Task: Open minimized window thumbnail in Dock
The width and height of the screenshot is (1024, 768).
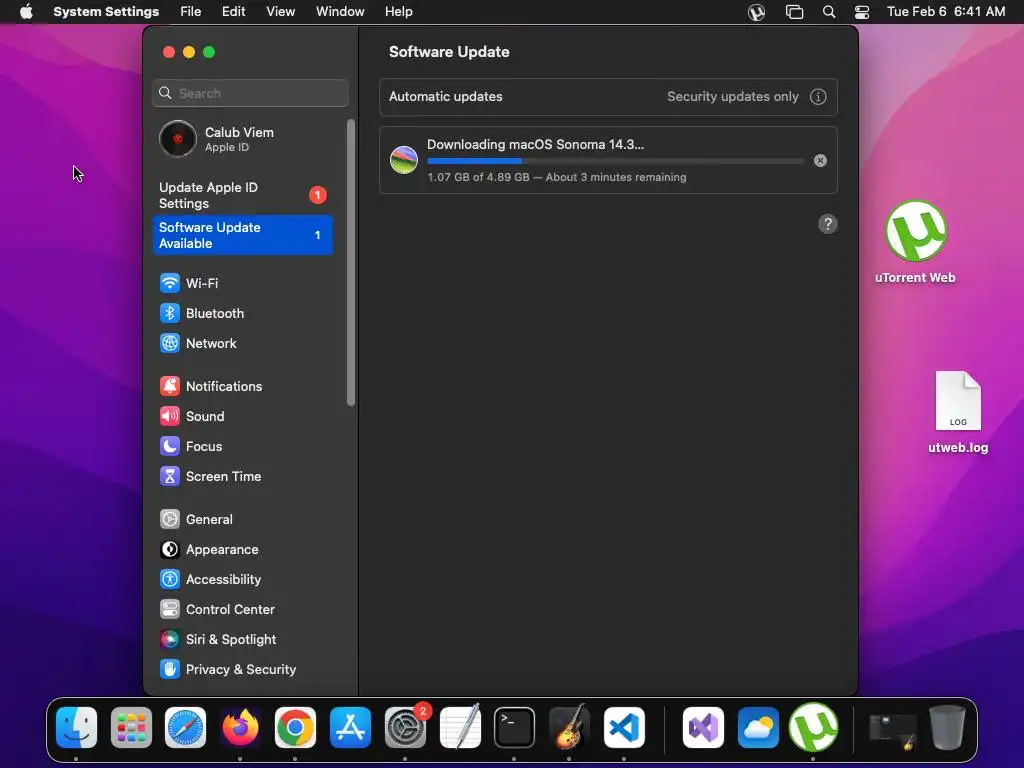Action: pyautogui.click(x=893, y=731)
